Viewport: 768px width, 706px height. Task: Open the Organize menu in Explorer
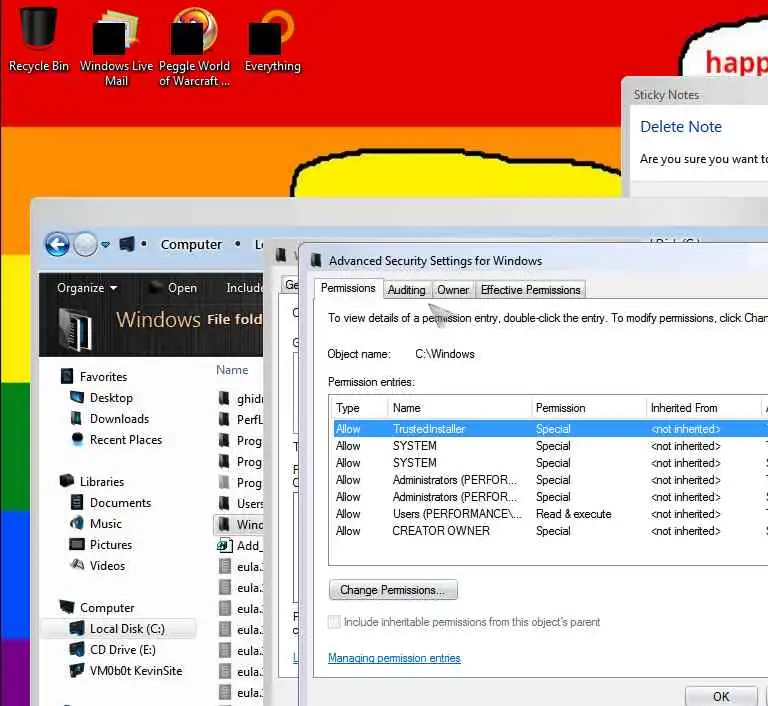(x=87, y=288)
